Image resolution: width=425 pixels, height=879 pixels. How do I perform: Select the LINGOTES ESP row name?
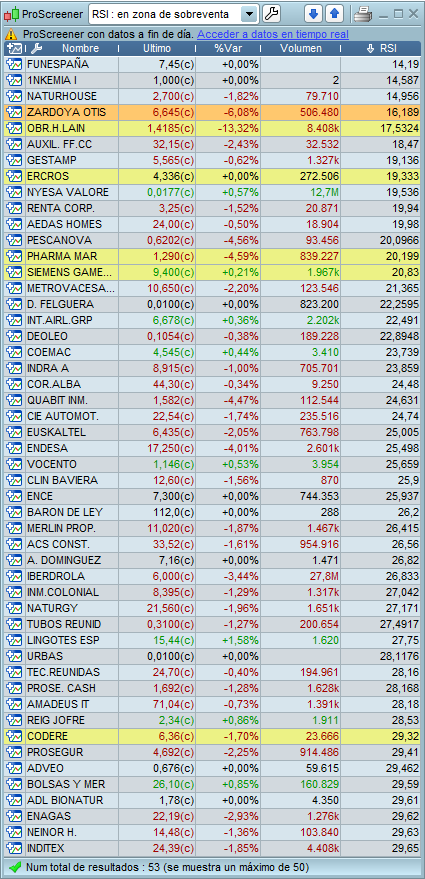click(64, 640)
